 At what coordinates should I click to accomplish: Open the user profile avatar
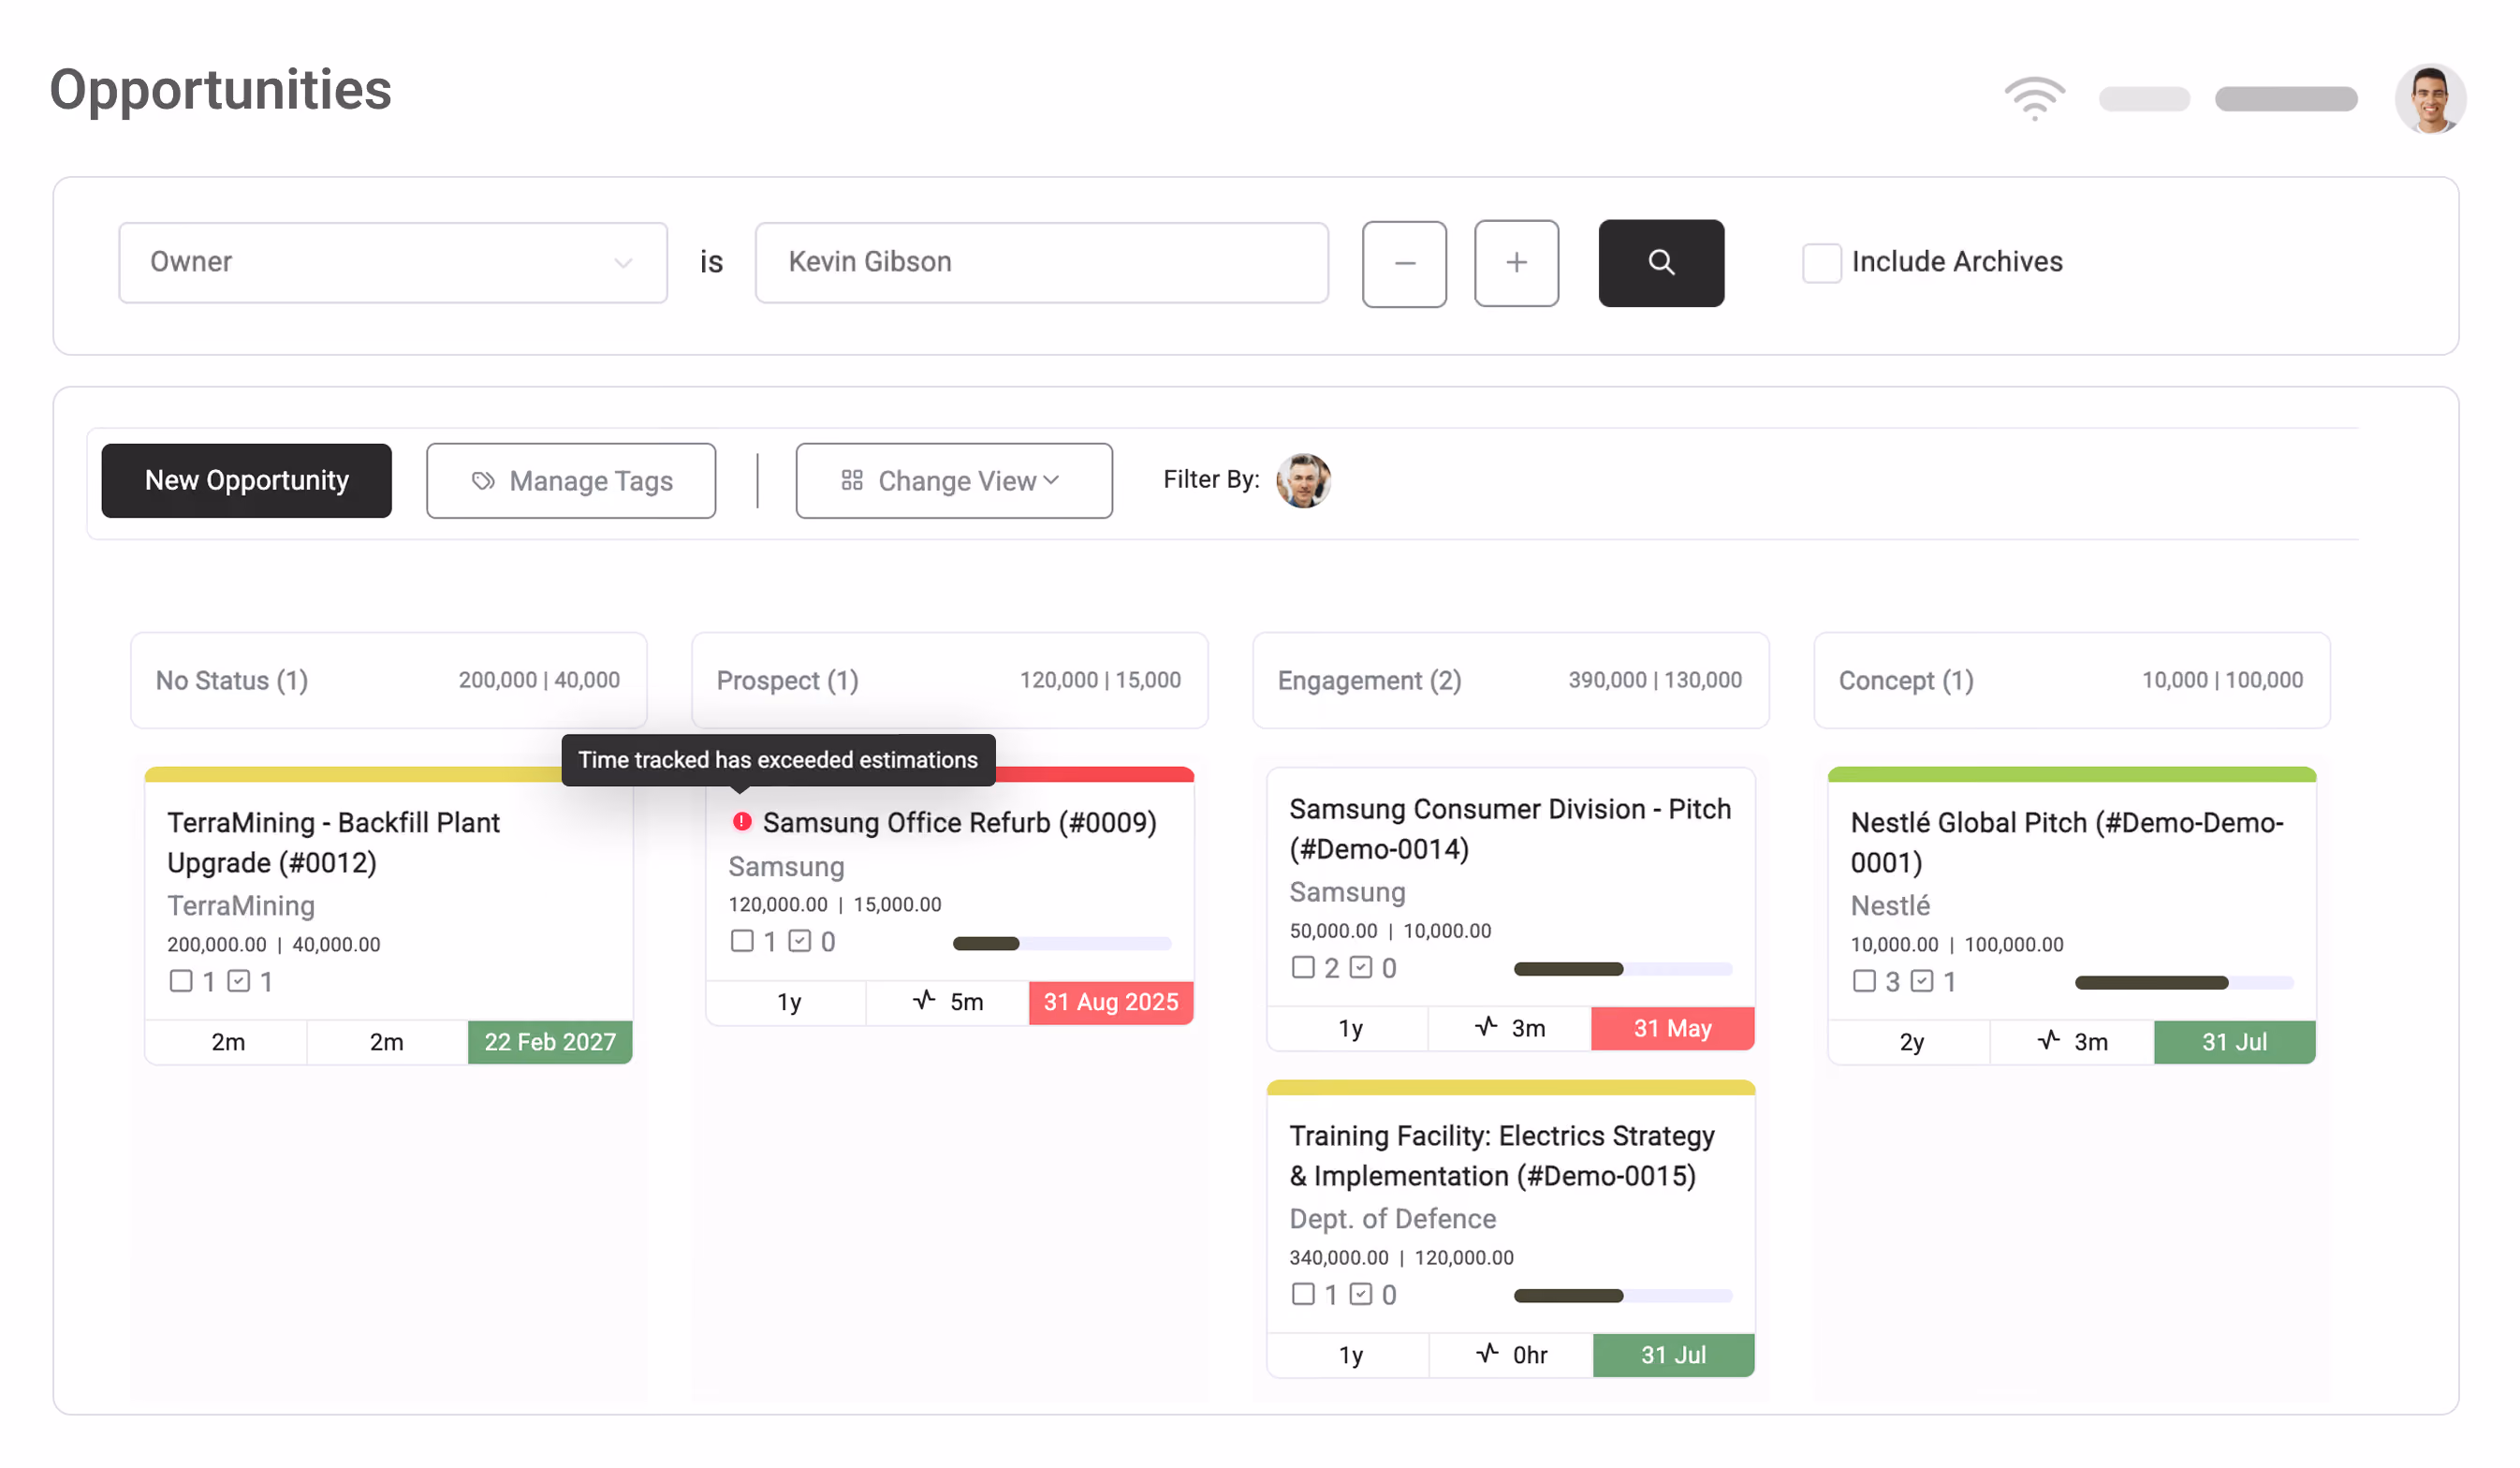[2430, 98]
